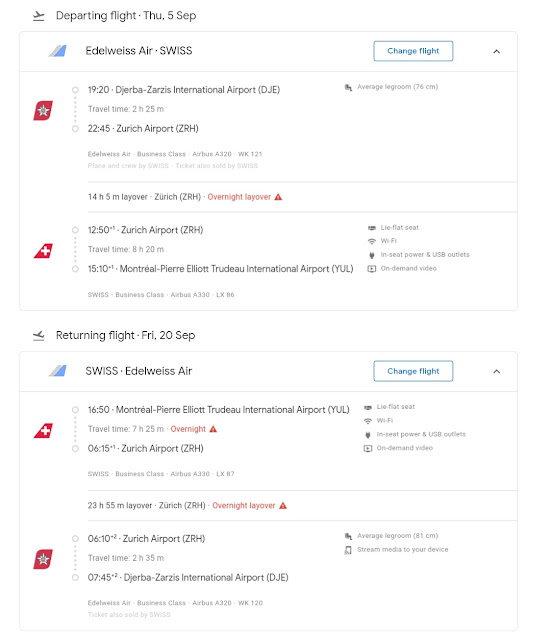This screenshot has width=551, height=640.
Task: Click the SWISS · Edelweiss Air return header
Action: click(x=138, y=371)
